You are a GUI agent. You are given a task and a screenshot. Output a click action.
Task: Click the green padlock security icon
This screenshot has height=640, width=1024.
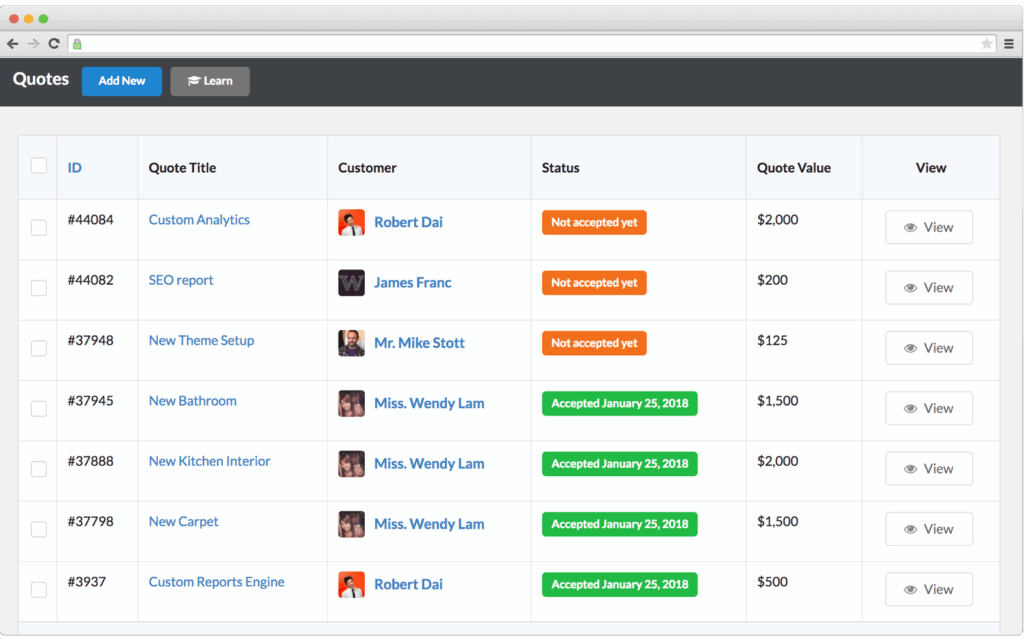tap(77, 44)
